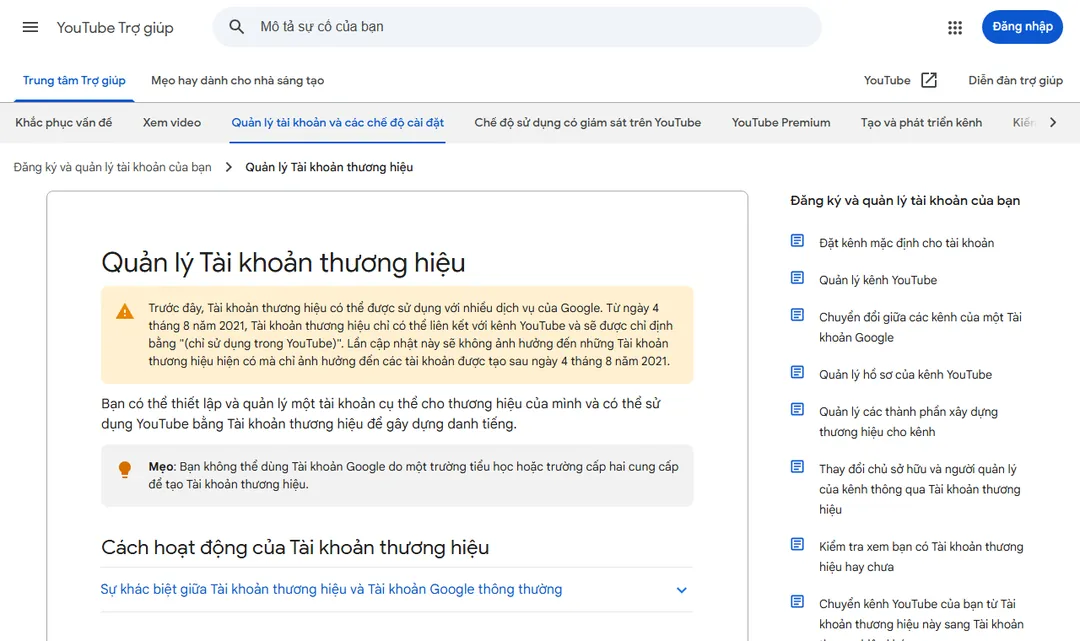This screenshot has height=641, width=1080.
Task: Click article icon for Quản lý kênh YouTube
Action: click(797, 278)
